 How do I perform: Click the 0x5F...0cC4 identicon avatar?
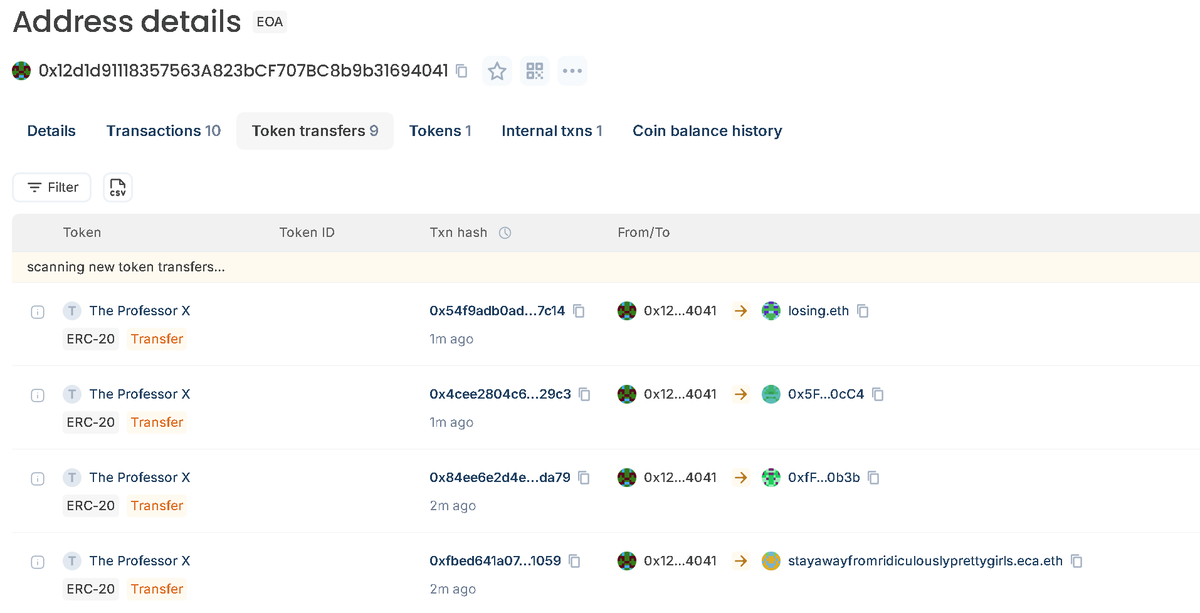(771, 394)
